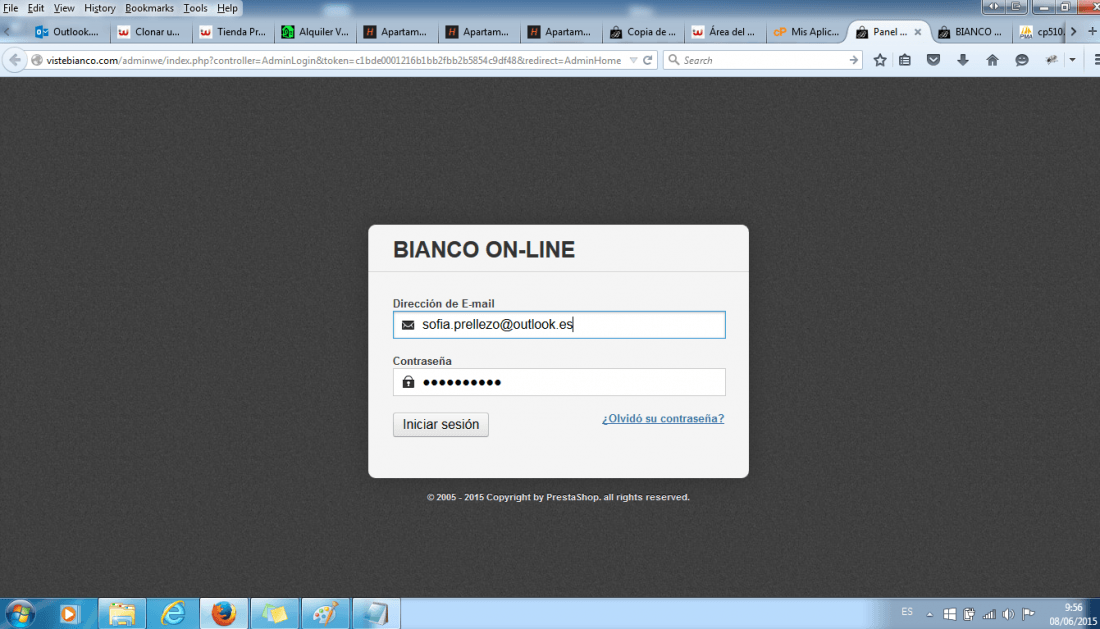Click the lock icon in password field
This screenshot has height=629, width=1100.
coord(408,382)
